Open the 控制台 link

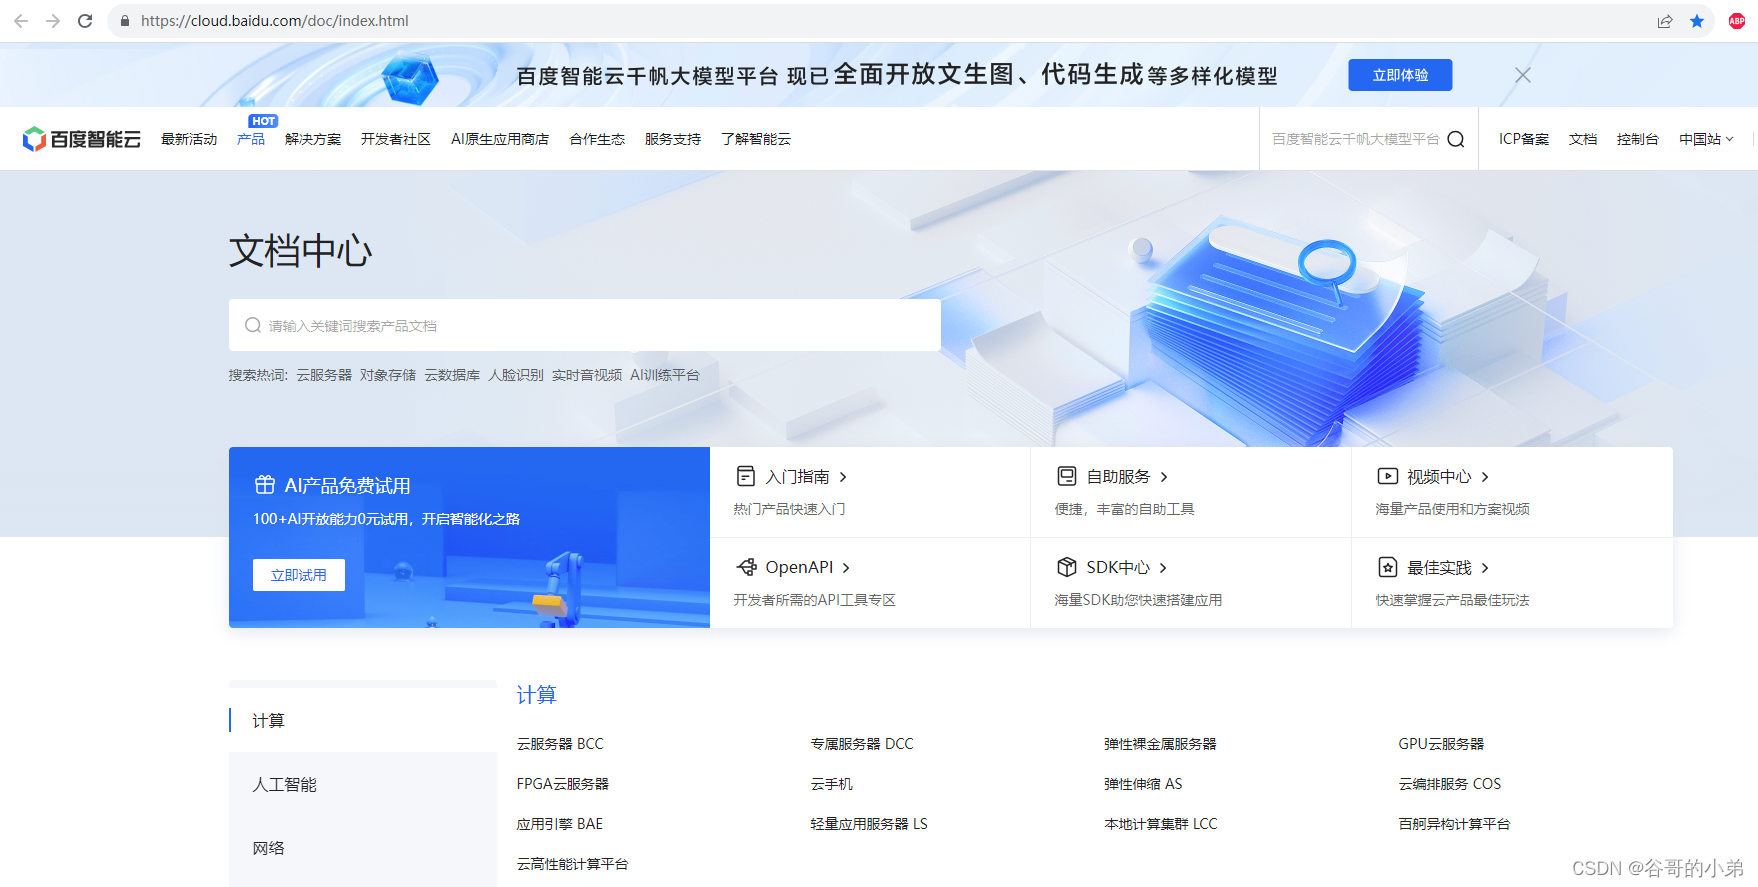[1638, 139]
